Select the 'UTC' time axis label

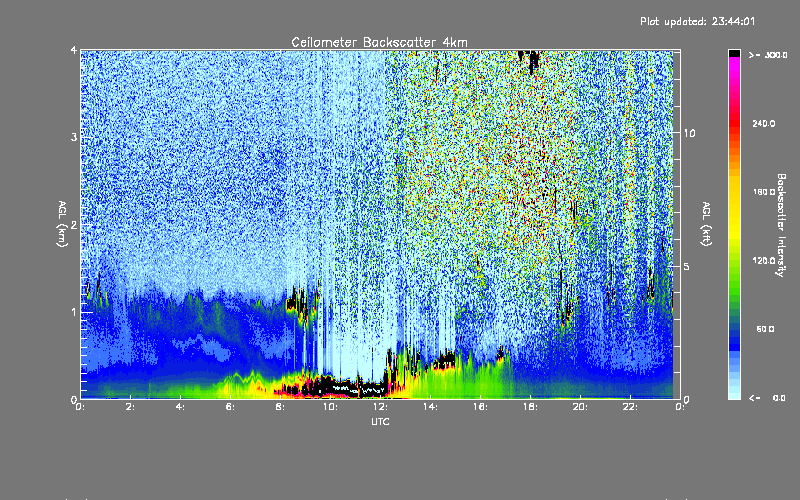tap(380, 422)
